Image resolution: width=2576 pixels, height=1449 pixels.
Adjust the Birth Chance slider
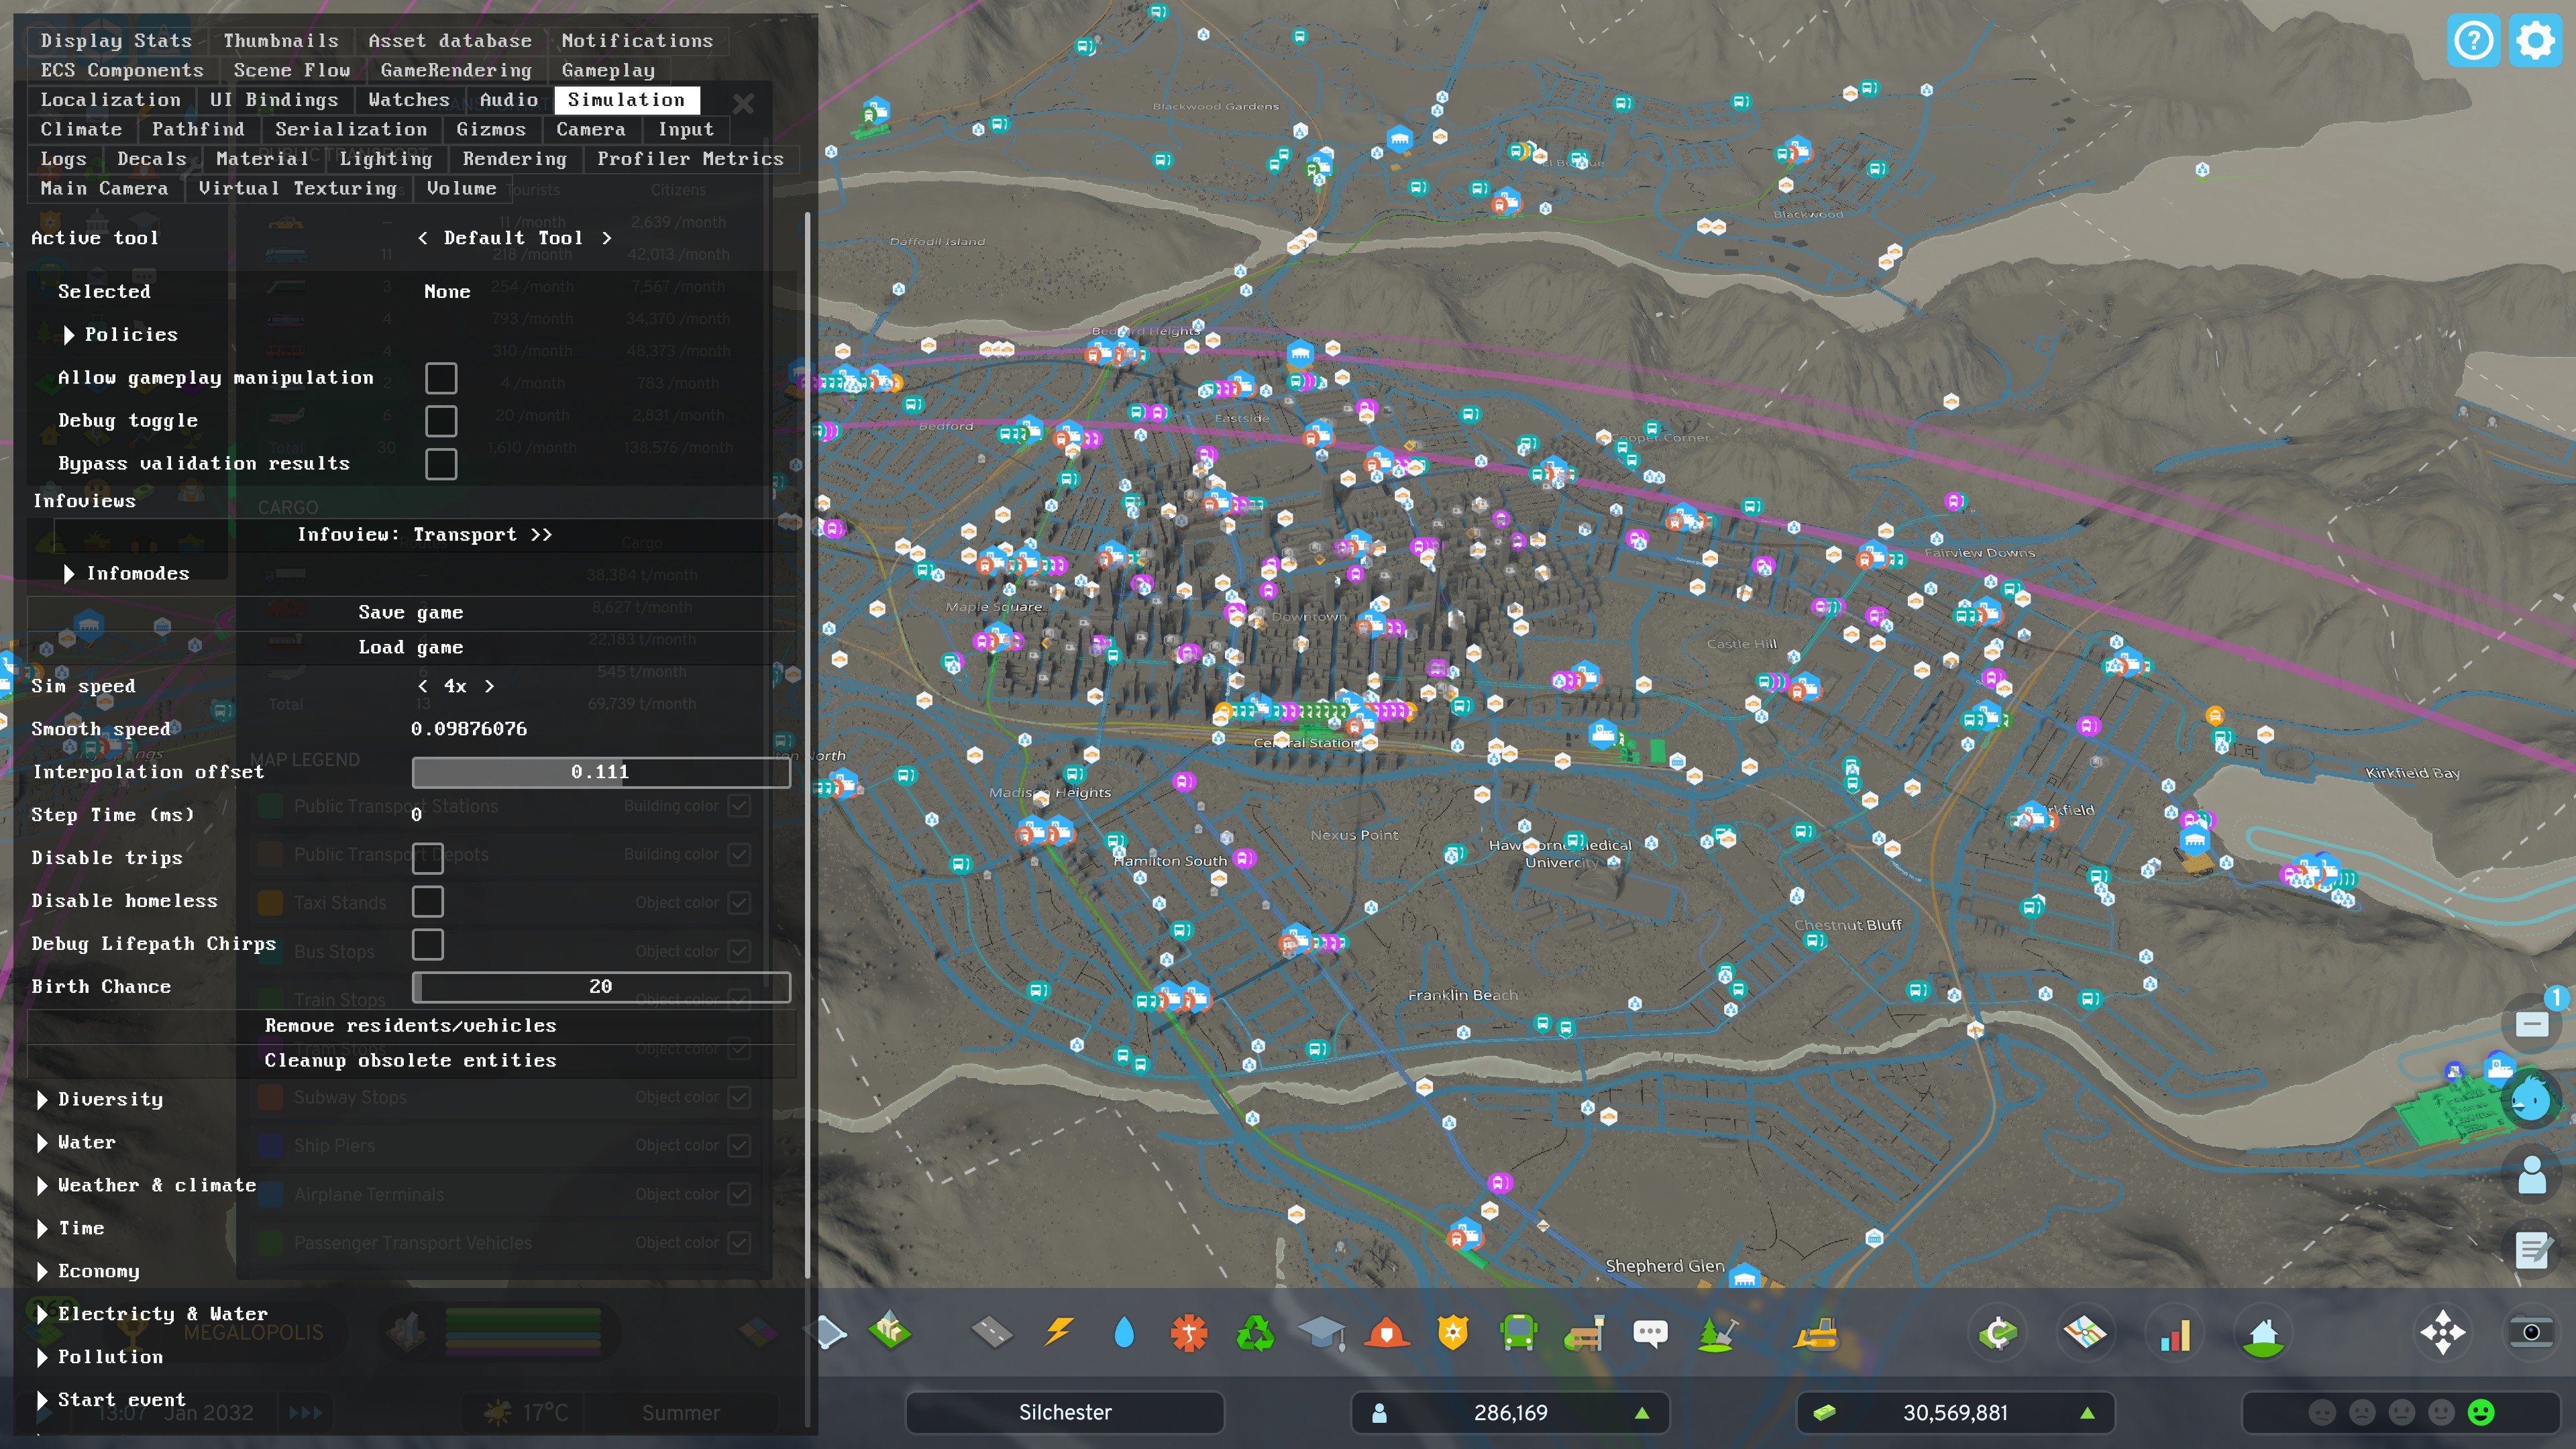(600, 987)
